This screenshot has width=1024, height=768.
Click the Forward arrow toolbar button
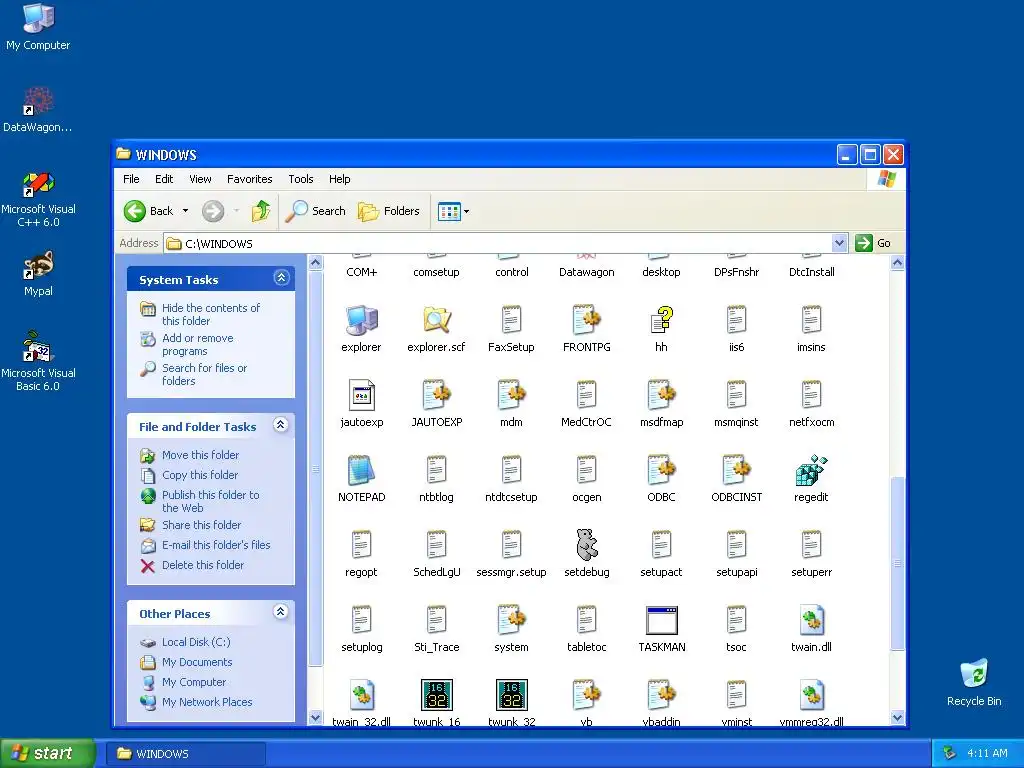click(213, 211)
